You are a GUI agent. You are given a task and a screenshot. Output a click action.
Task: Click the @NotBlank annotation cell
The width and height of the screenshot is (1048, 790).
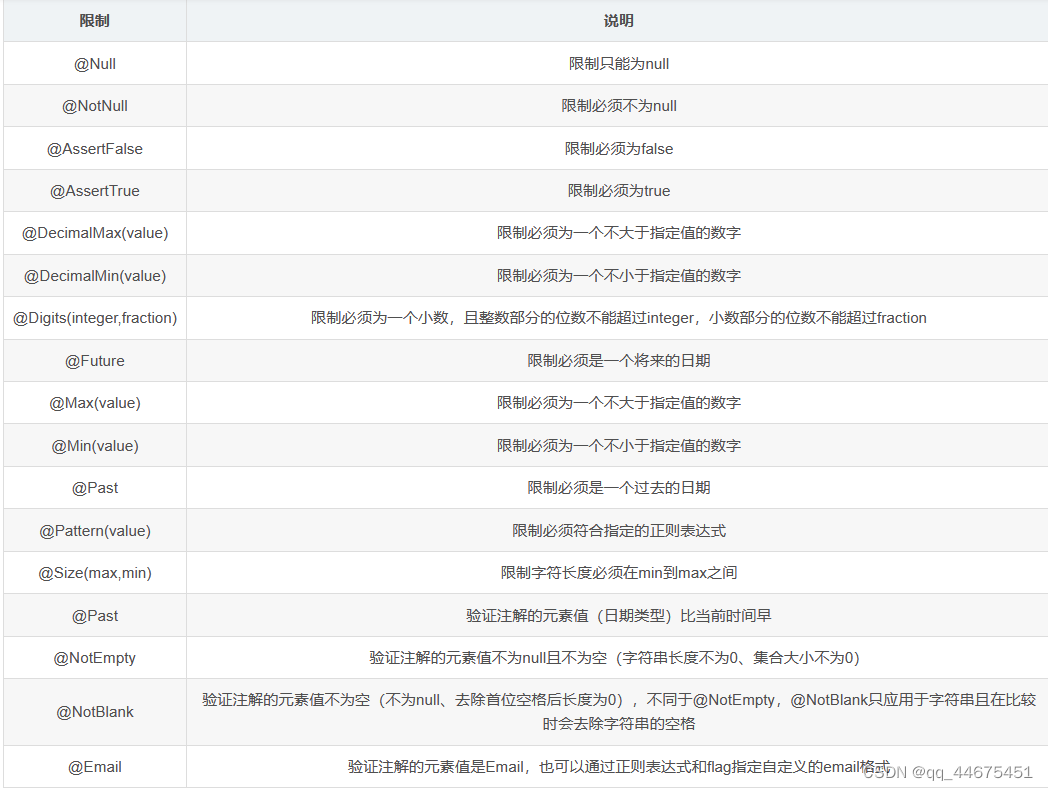point(94,711)
